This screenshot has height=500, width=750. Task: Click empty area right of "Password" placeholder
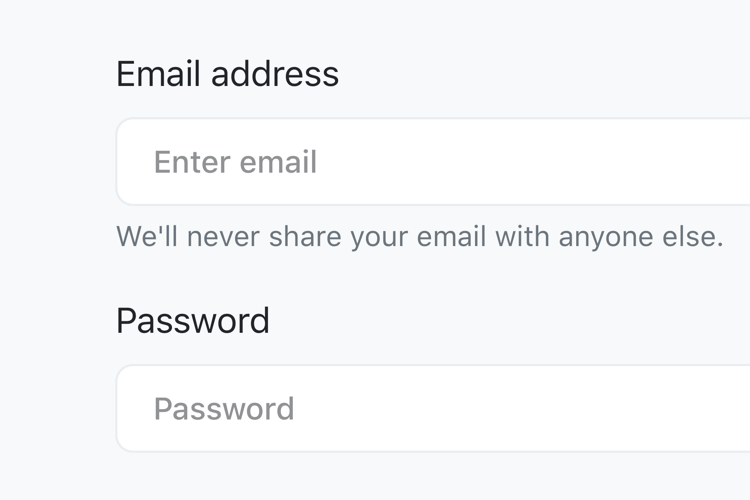(x=550, y=409)
